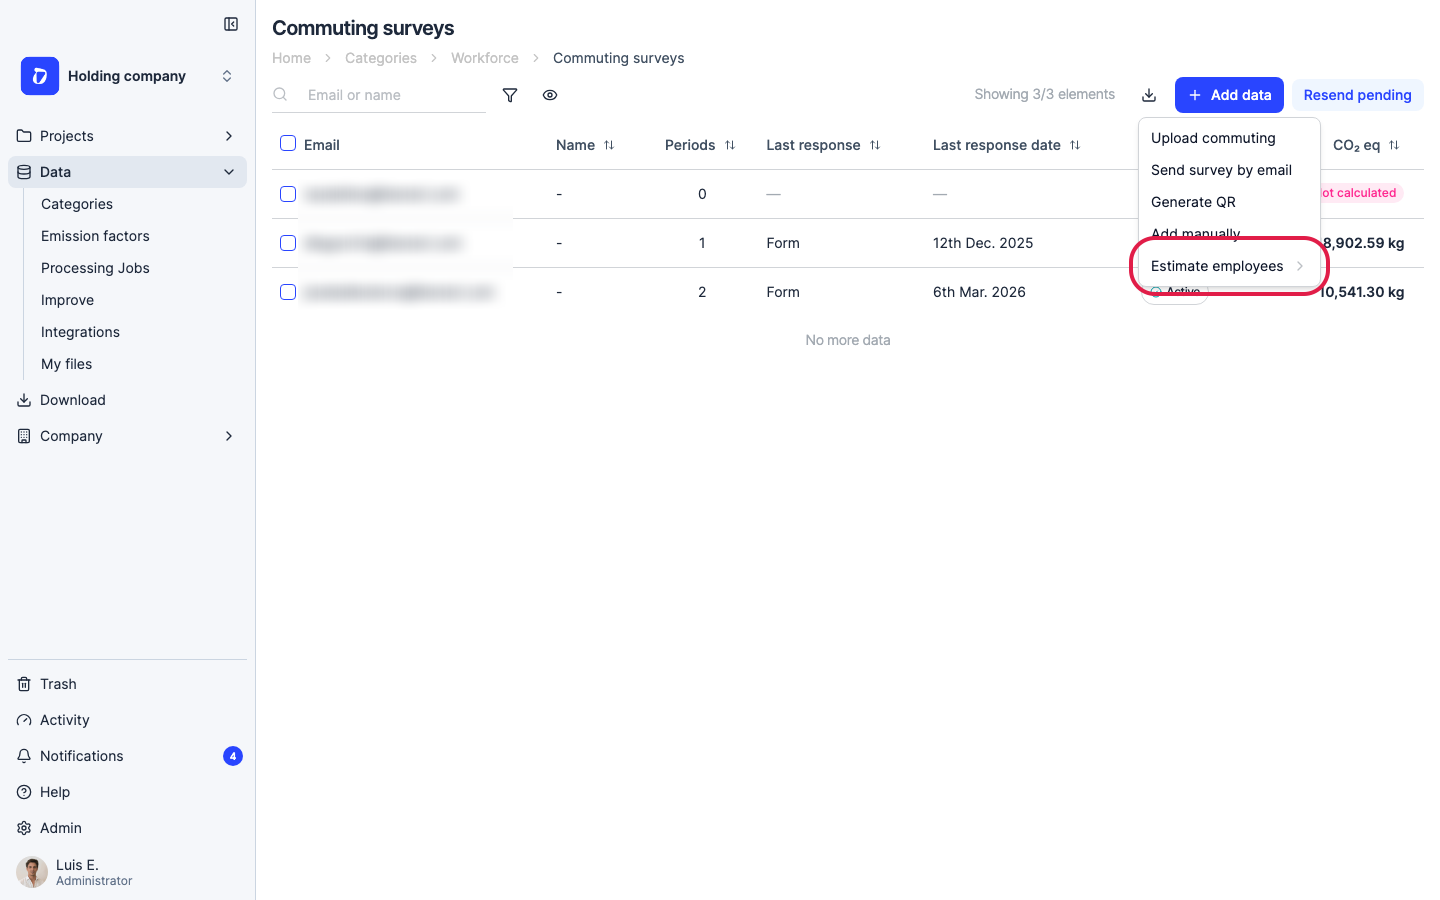Viewport: 1440px width, 900px height.
Task: Sort by Periods column
Action: pyautogui.click(x=730, y=145)
